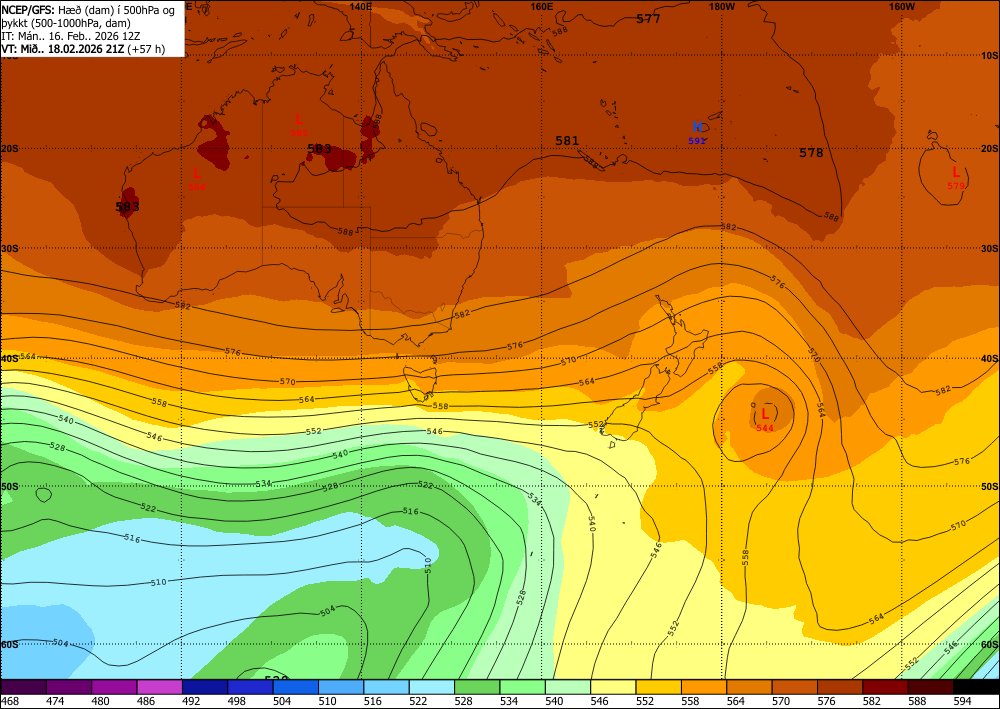
Task: Select the legend swatch between 564 and 570
Action: point(748,687)
